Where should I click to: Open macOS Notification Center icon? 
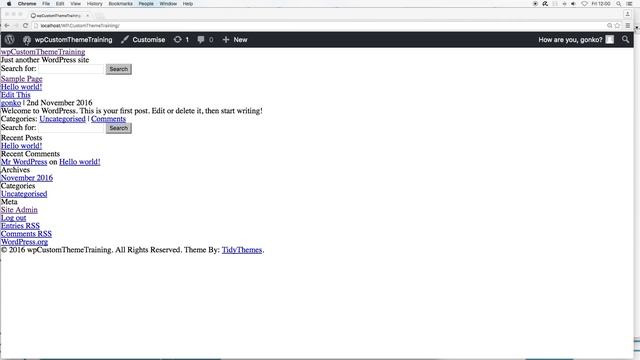pyautogui.click(x=630, y=4)
